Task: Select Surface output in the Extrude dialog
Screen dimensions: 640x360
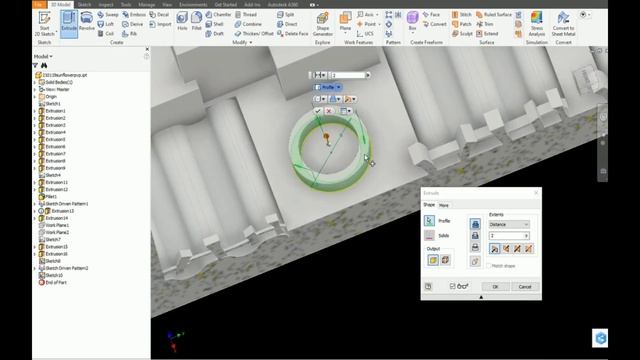Action: click(x=445, y=260)
